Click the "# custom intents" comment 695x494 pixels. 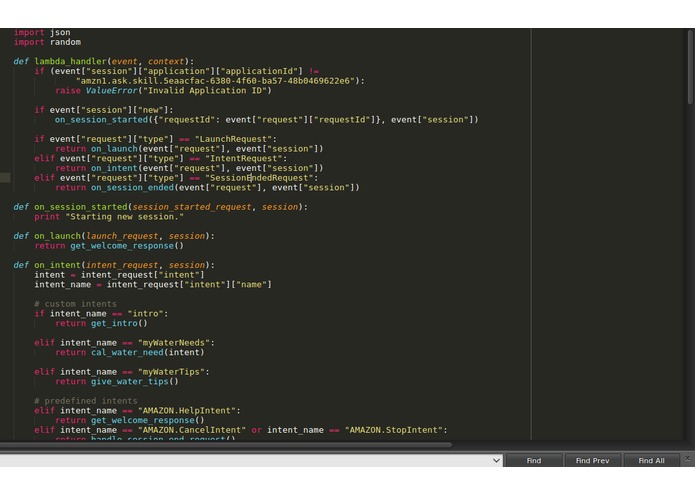pos(75,304)
